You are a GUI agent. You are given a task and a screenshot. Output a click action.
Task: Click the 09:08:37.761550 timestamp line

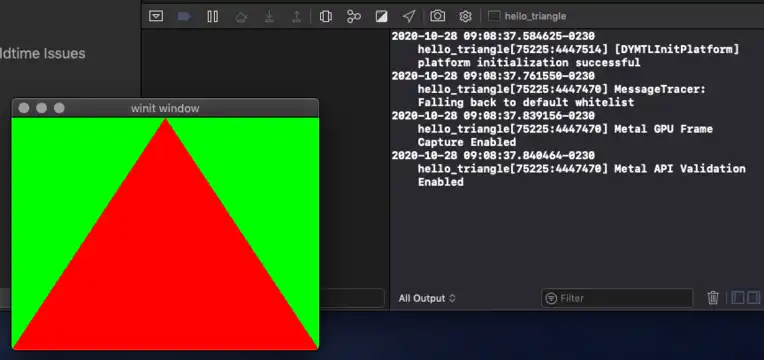click(493, 76)
